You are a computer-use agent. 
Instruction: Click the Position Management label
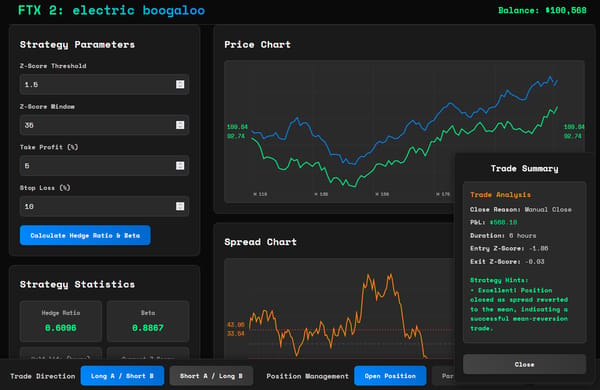coord(308,376)
